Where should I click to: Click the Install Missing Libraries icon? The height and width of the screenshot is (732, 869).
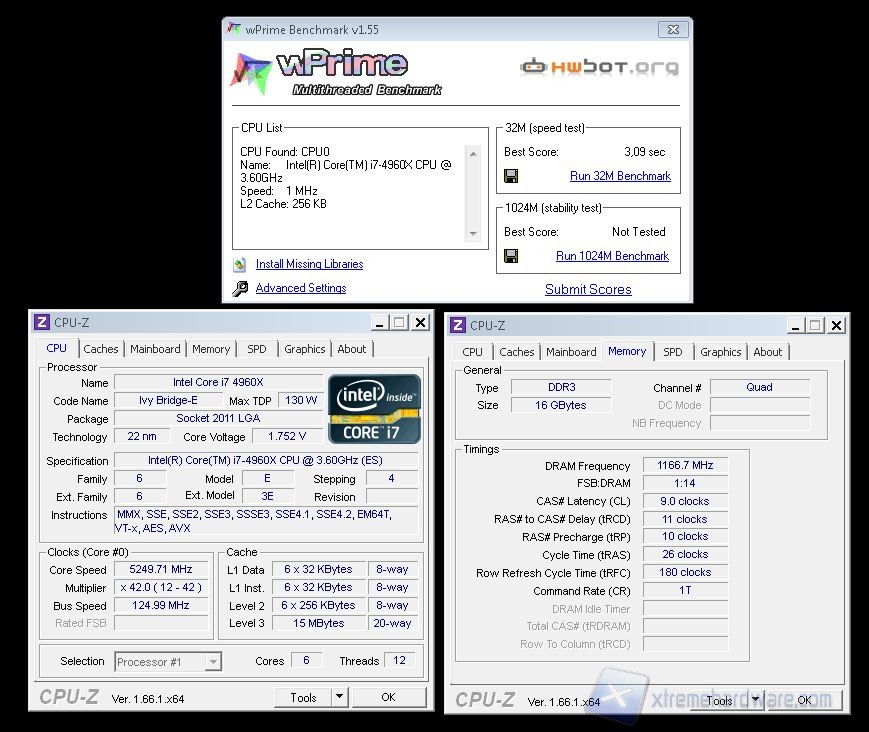(x=240, y=264)
